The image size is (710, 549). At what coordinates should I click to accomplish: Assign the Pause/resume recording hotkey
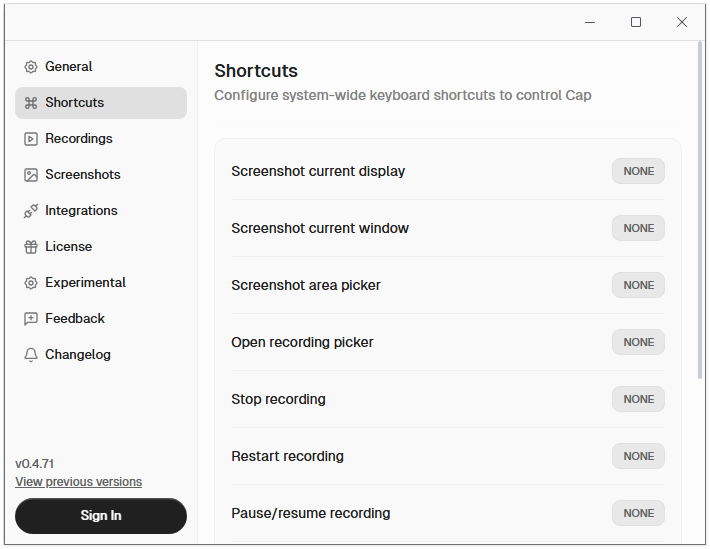(x=638, y=513)
